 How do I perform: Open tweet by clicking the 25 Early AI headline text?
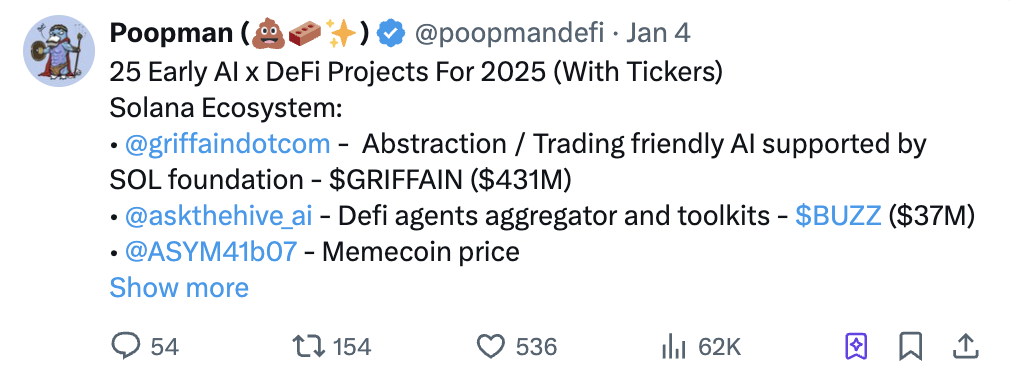416,71
